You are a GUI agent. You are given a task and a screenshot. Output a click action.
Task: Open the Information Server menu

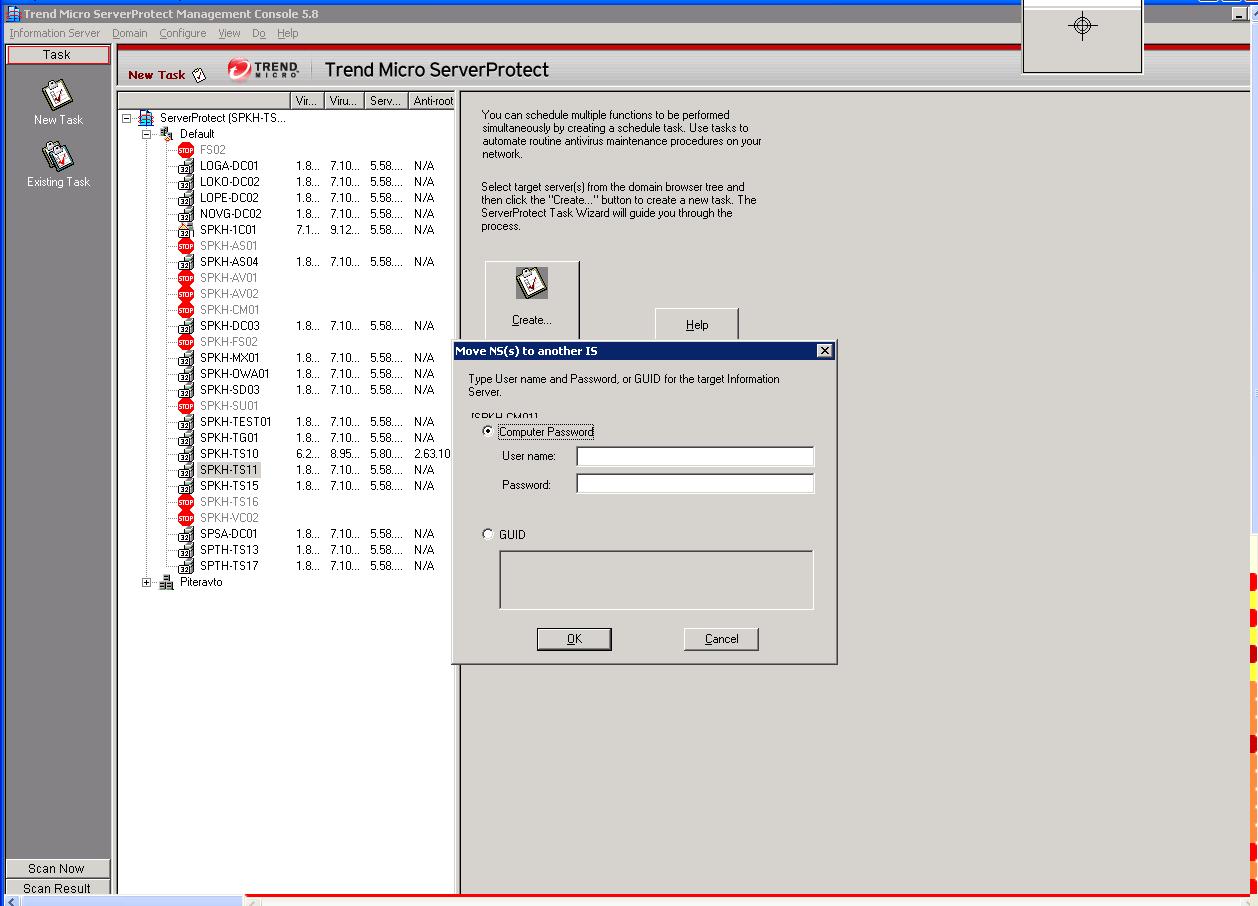pos(55,33)
